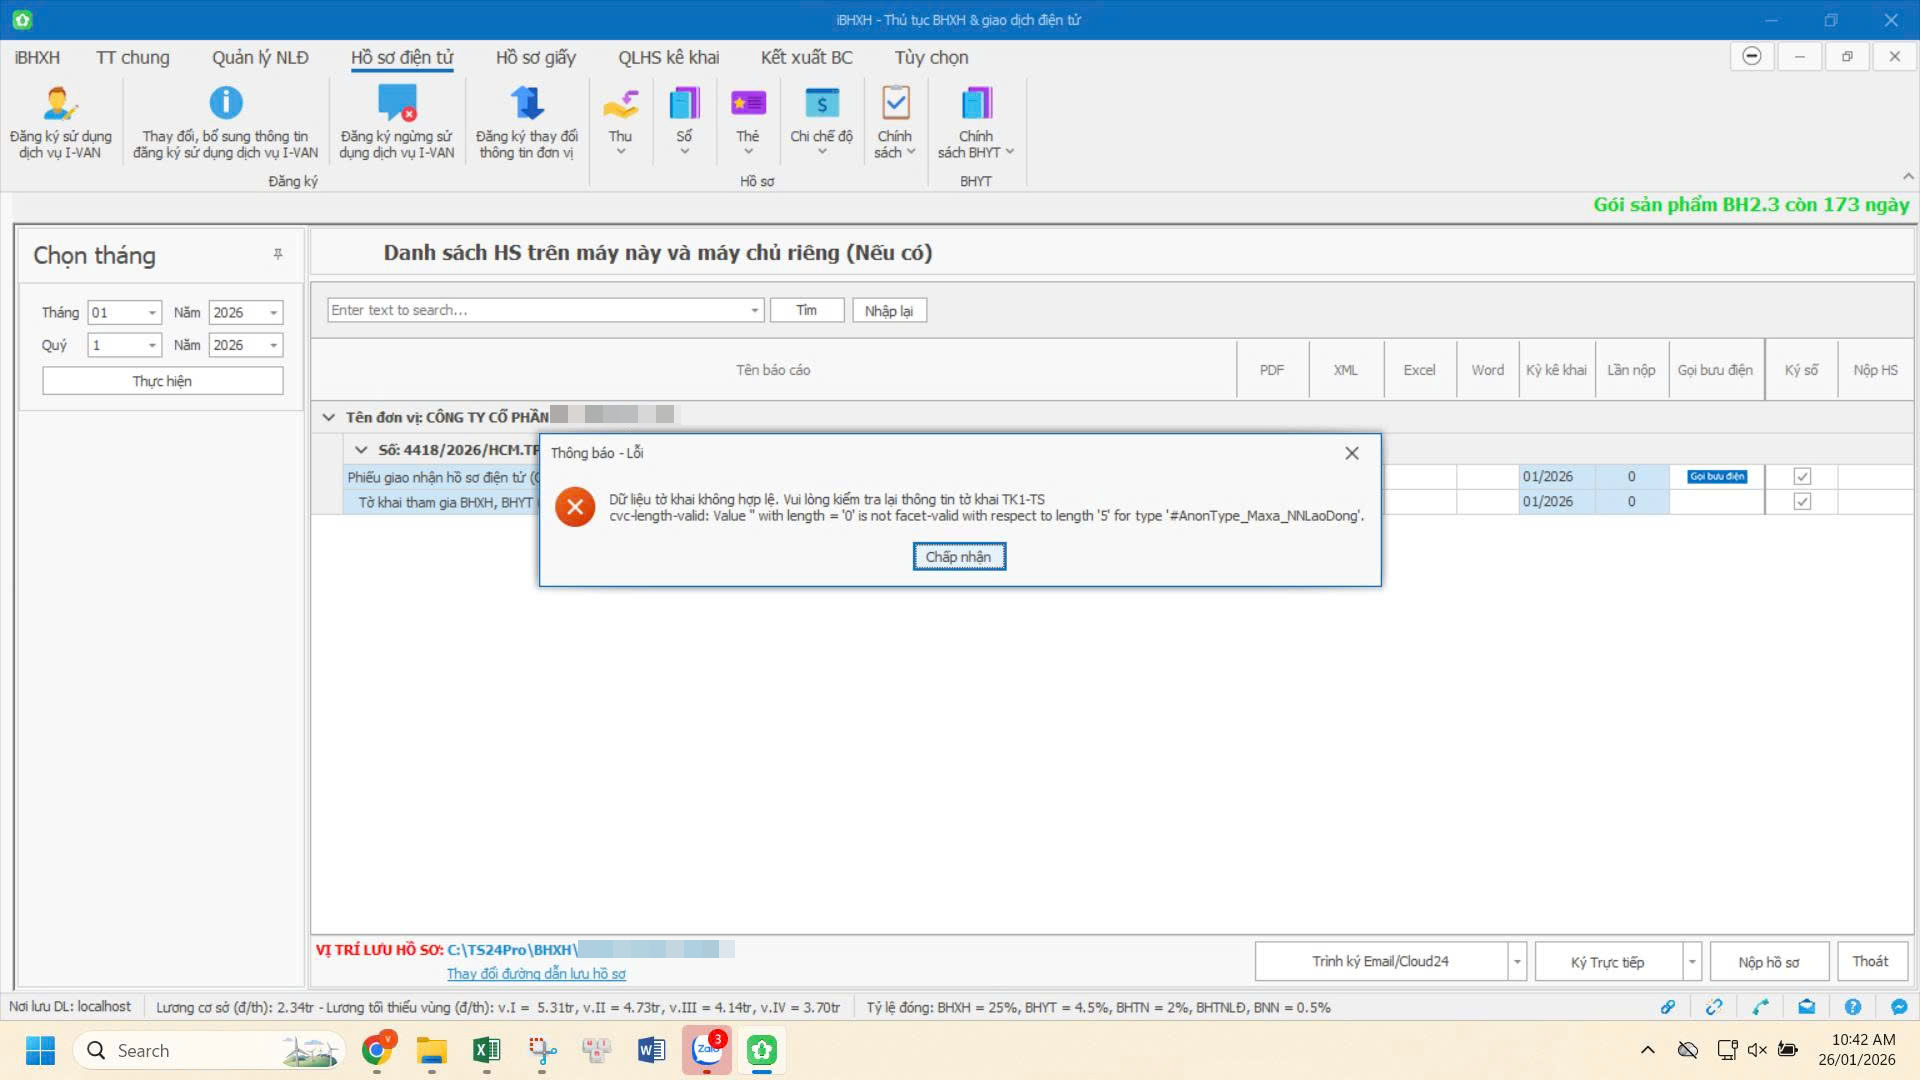Viewport: 1920px width, 1080px height.
Task: Click the Đăng ký ngừng sử dụng dịch vụ icon
Action: tap(397, 104)
